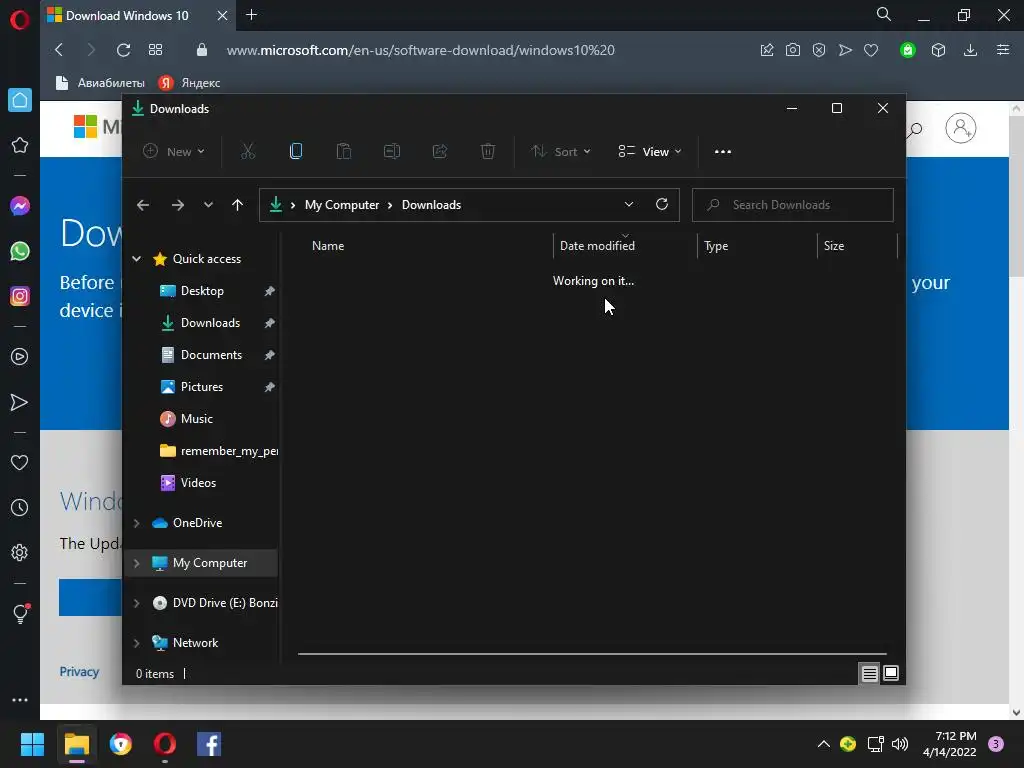Click the Cut scissors icon in Explorer toolbar
The image size is (1024, 768).
(248, 152)
